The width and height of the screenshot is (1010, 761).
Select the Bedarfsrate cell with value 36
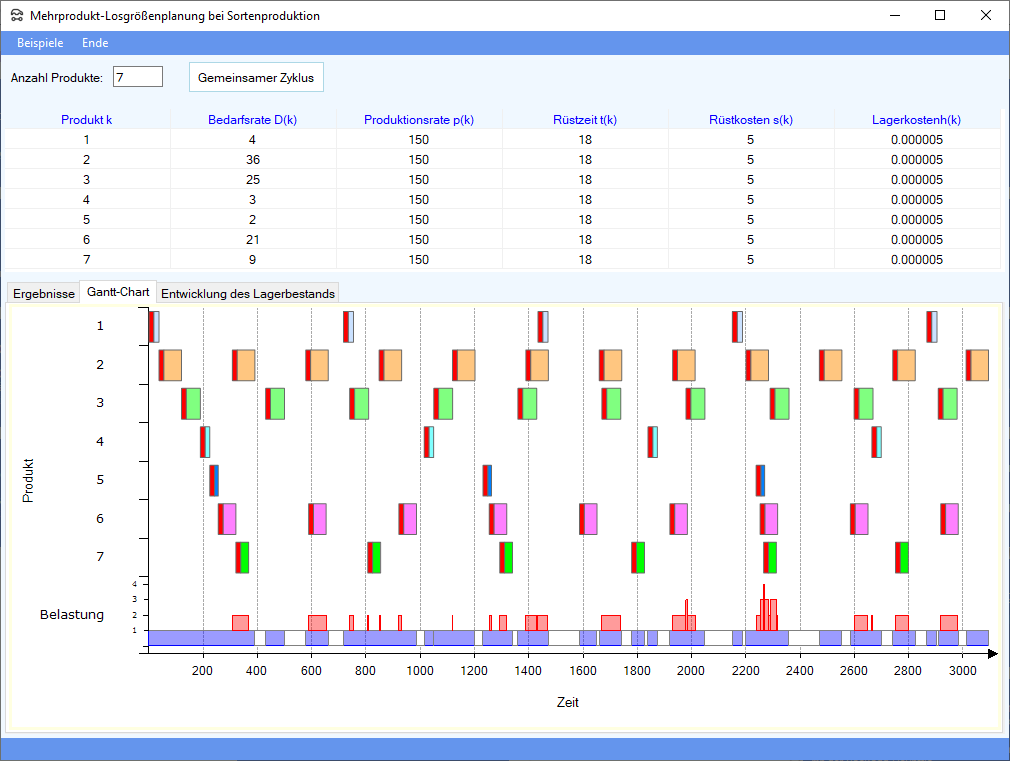click(252, 160)
